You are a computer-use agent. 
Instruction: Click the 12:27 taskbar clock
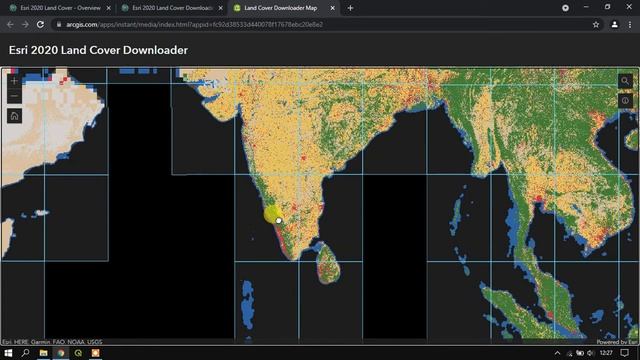(606, 353)
